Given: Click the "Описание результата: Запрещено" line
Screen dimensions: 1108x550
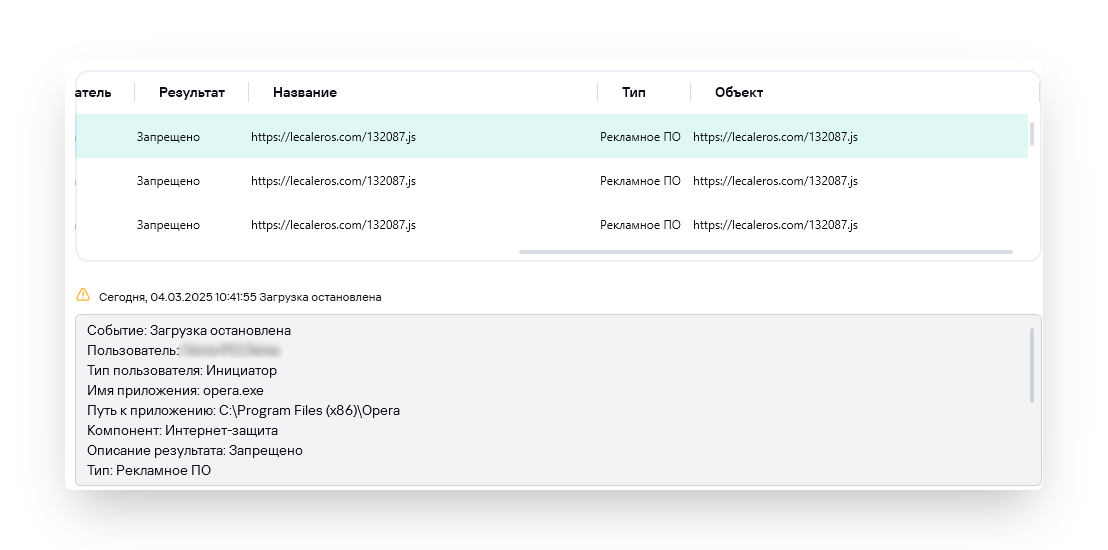Looking at the screenshot, I should (194, 450).
